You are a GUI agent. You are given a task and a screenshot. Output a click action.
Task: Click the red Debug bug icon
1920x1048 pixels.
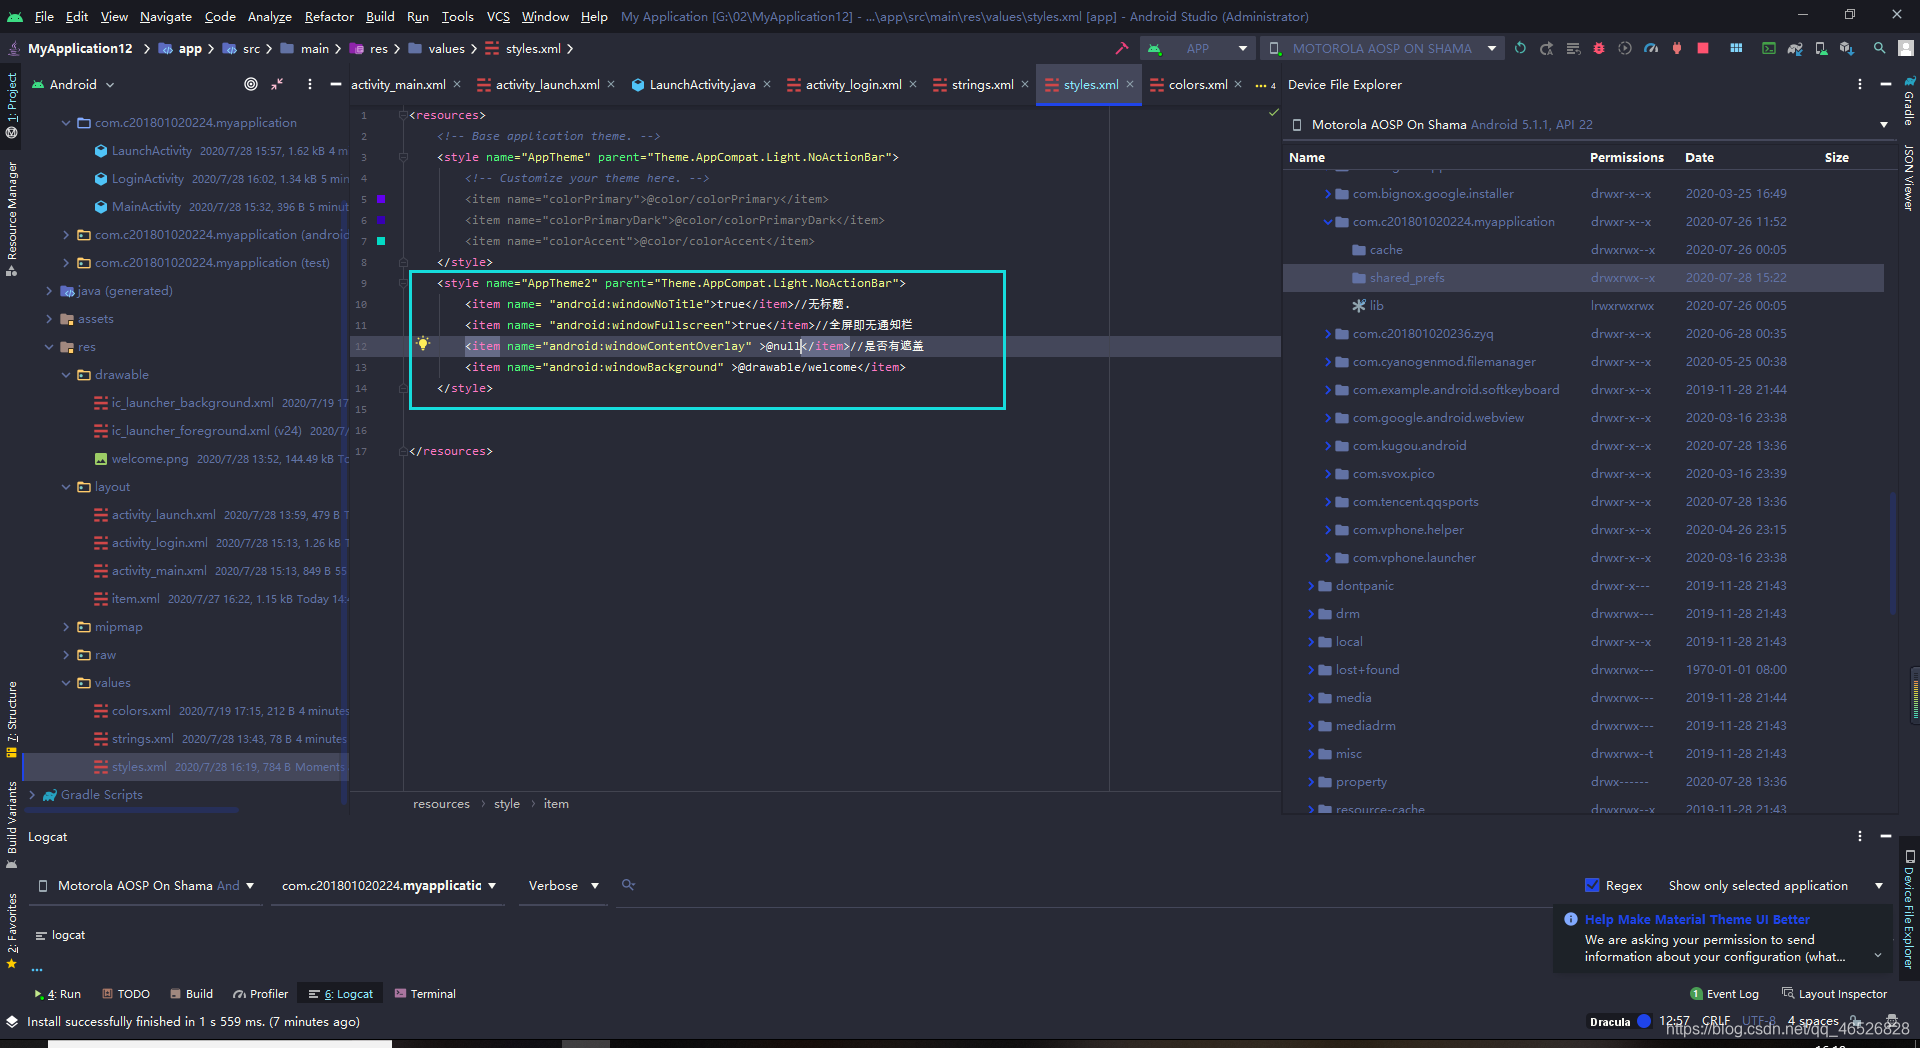[1598, 48]
